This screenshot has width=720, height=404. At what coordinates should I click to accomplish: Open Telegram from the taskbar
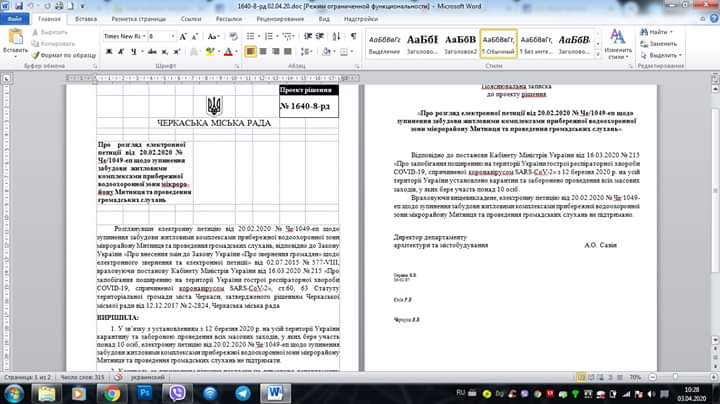(x=242, y=393)
